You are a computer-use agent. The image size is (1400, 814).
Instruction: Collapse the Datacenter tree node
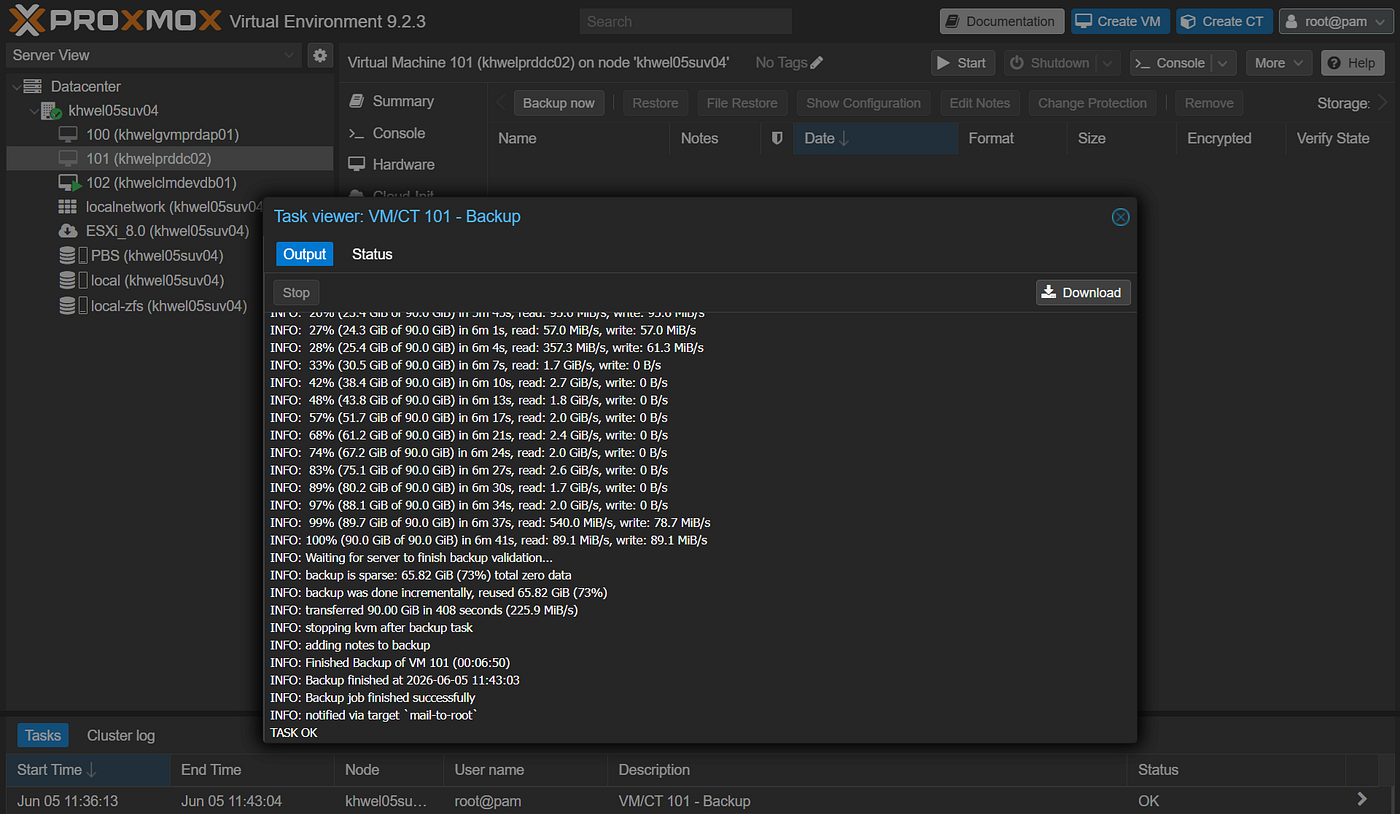pyautogui.click(x=15, y=87)
